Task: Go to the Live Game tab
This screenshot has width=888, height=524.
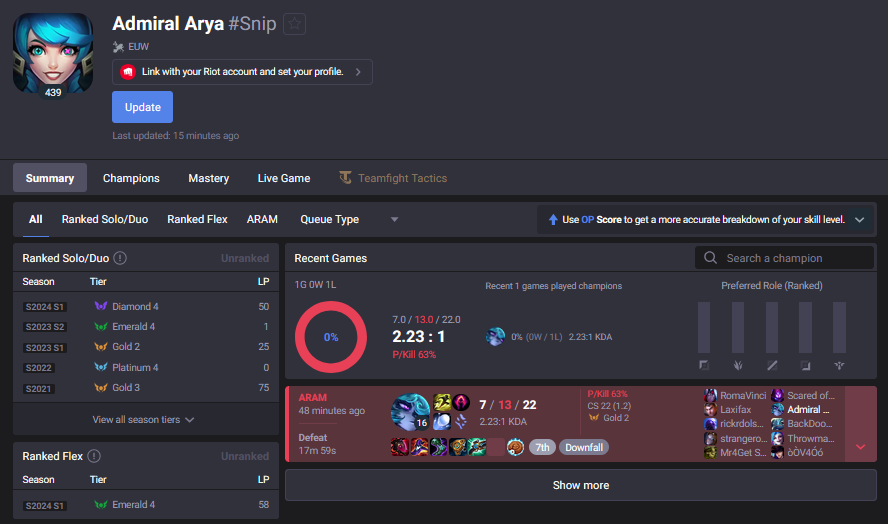Action: (x=284, y=178)
